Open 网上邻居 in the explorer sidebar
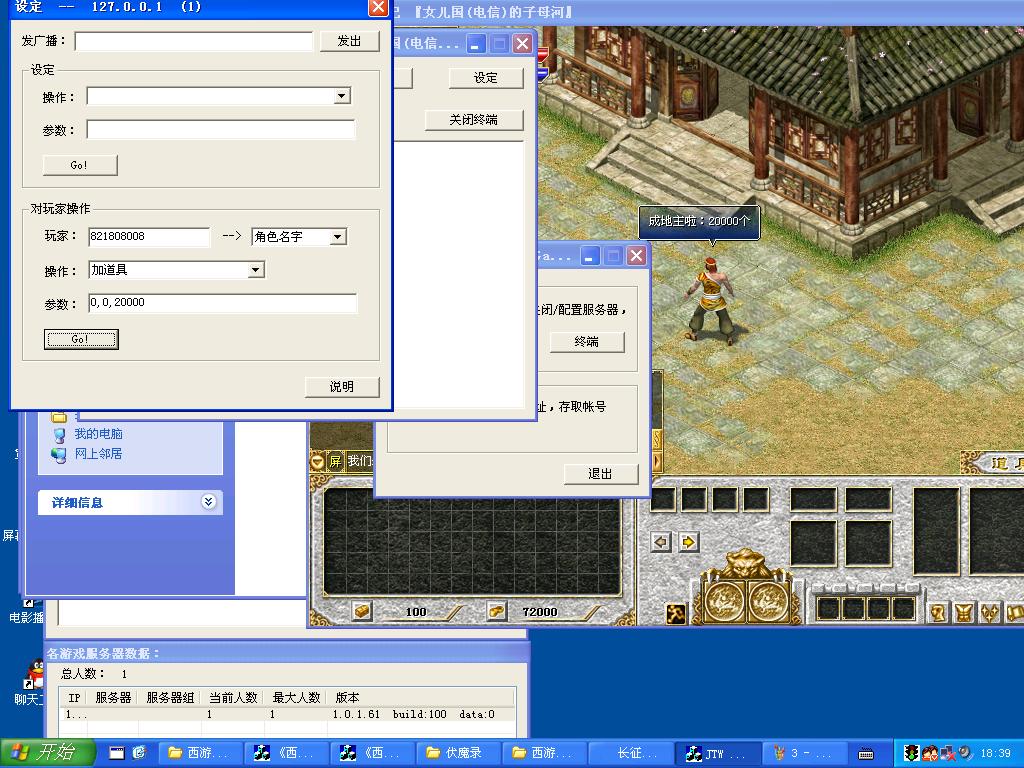 click(98, 453)
